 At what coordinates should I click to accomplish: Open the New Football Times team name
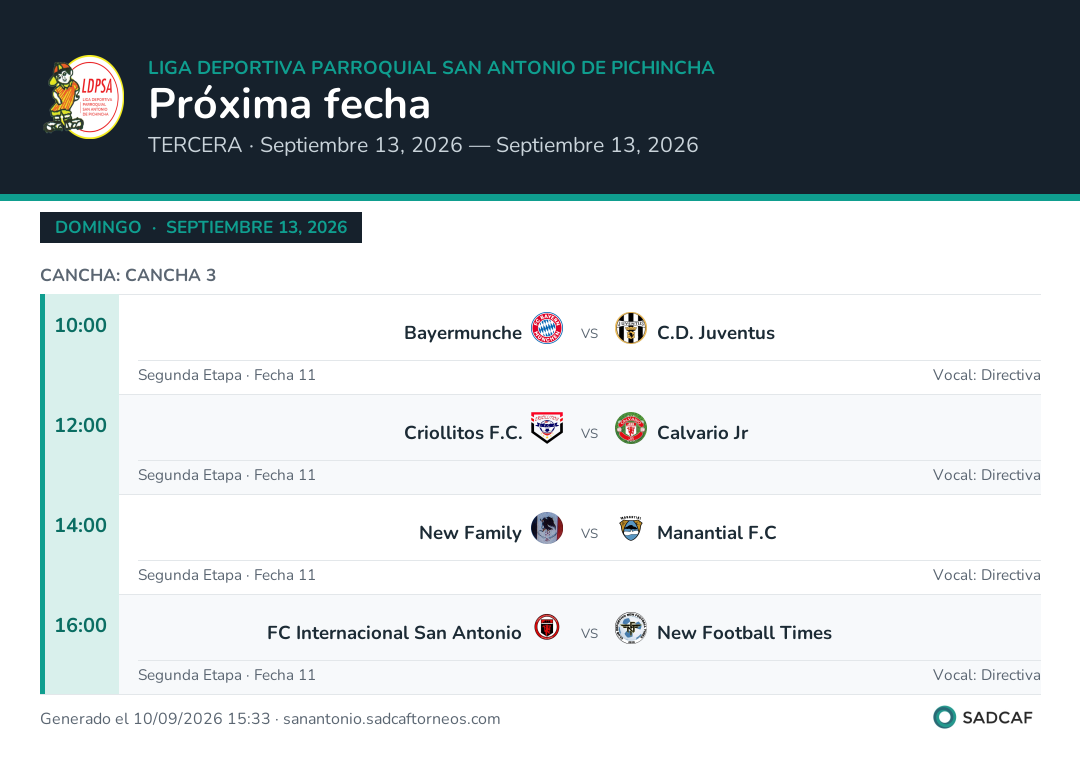(x=745, y=632)
